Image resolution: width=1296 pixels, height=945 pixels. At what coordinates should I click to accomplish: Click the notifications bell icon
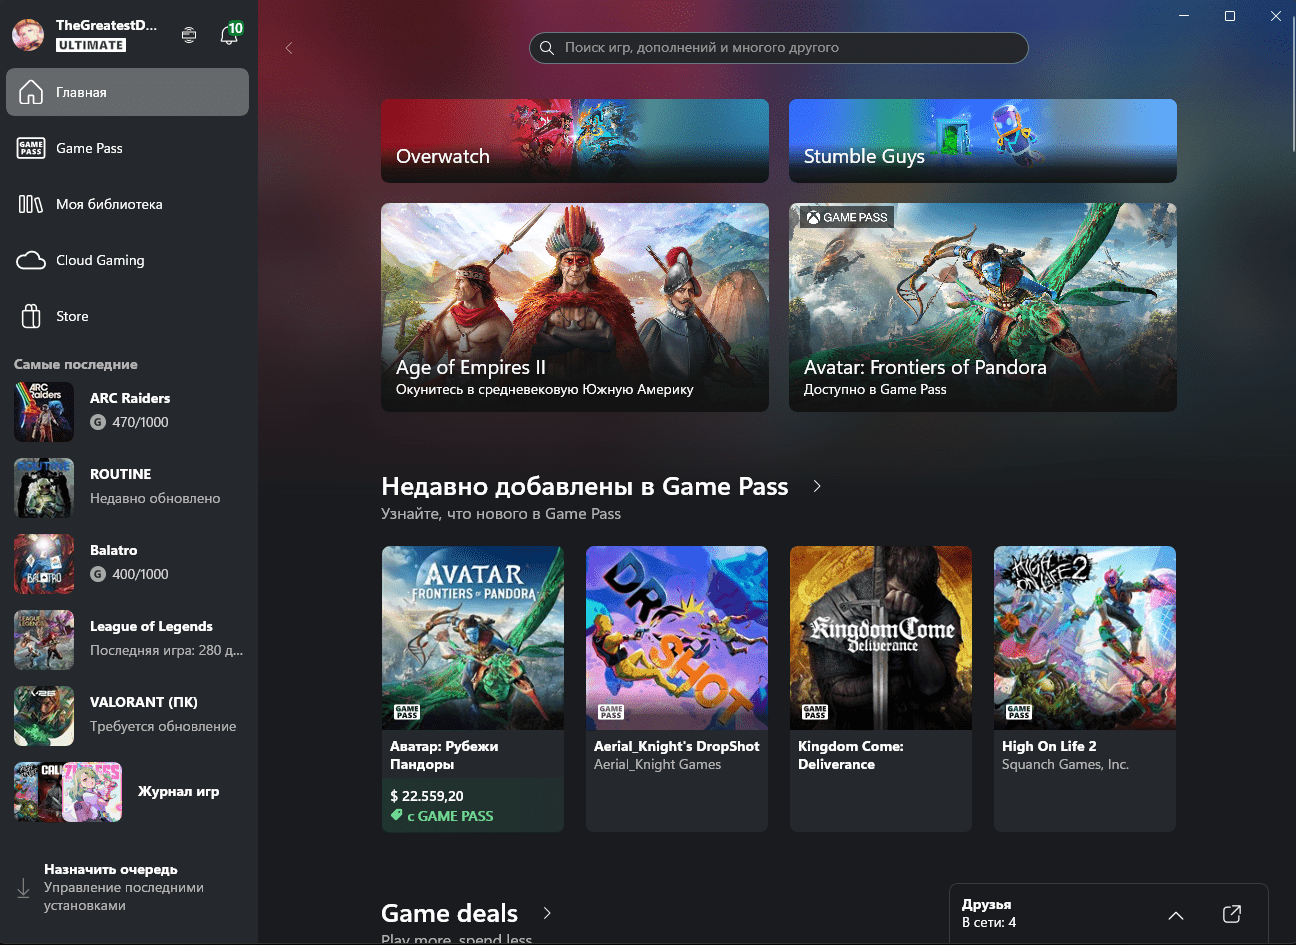pyautogui.click(x=229, y=36)
